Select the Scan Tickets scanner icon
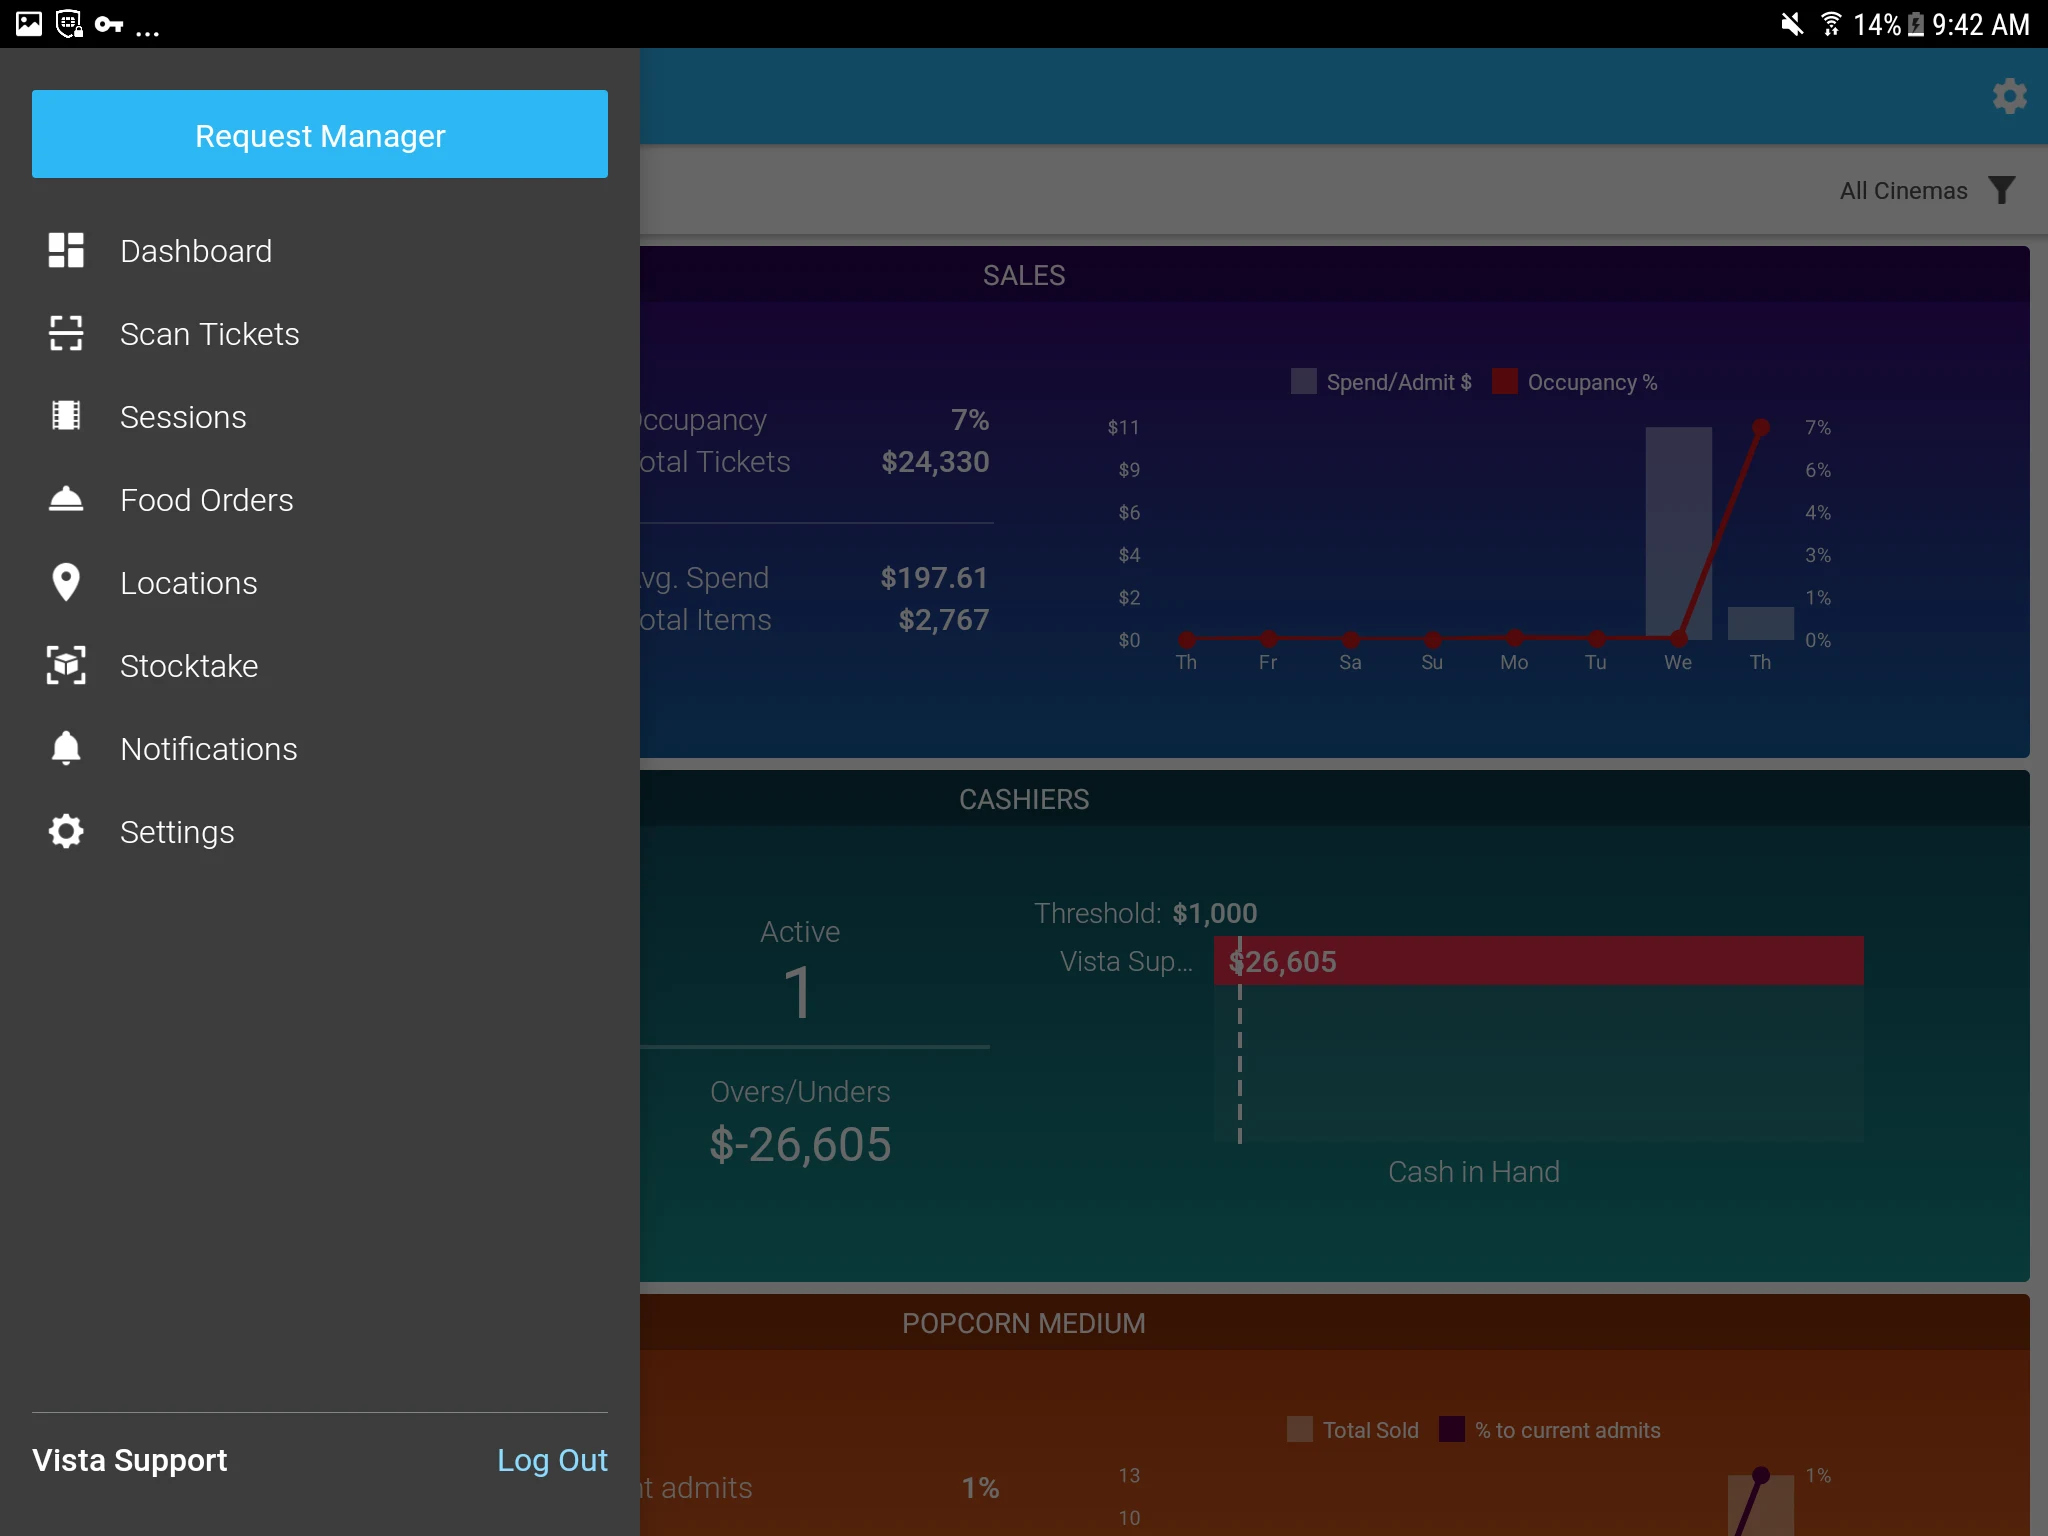 [x=66, y=333]
